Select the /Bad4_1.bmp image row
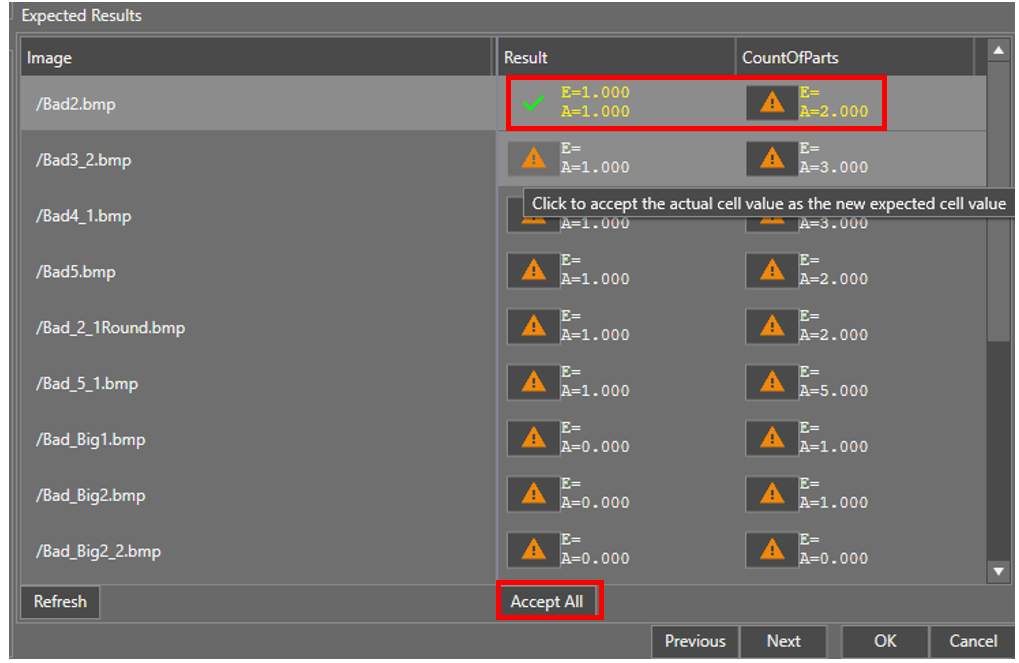The width and height of the screenshot is (1019, 663). pos(257,216)
